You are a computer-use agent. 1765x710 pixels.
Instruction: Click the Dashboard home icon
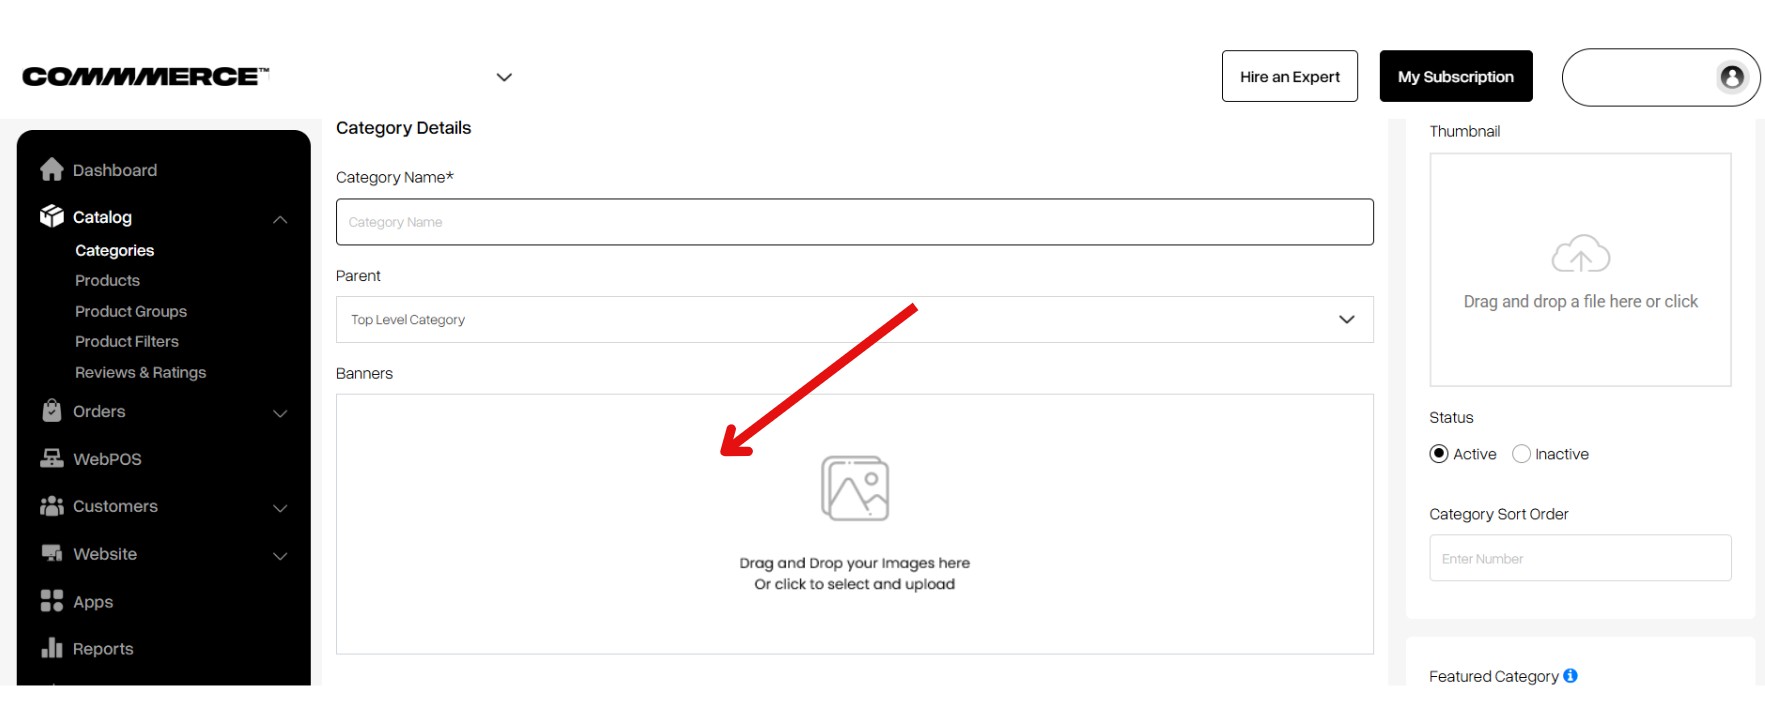52,170
